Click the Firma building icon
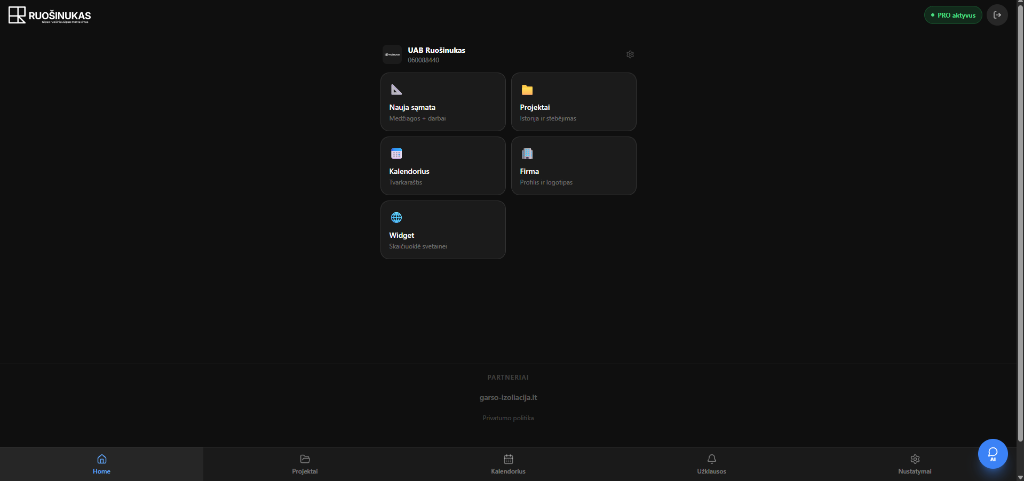 pos(527,153)
